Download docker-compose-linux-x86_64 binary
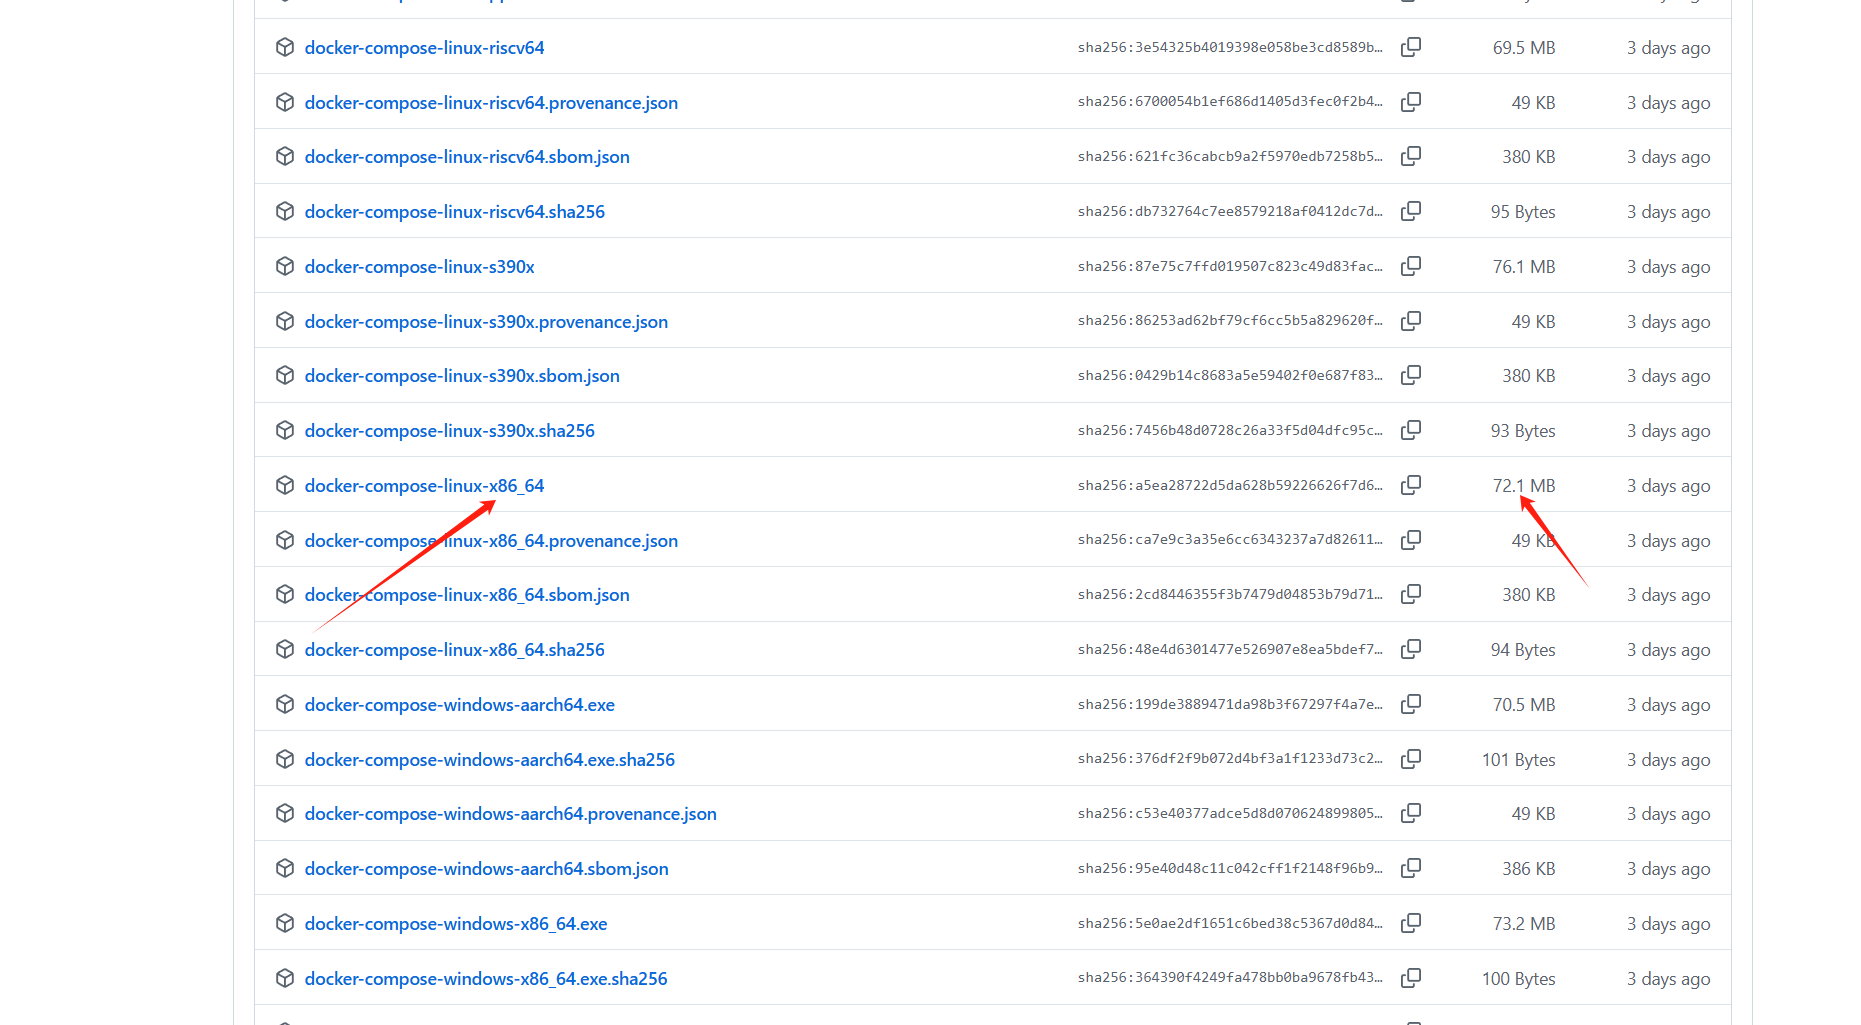1861x1025 pixels. (x=424, y=486)
